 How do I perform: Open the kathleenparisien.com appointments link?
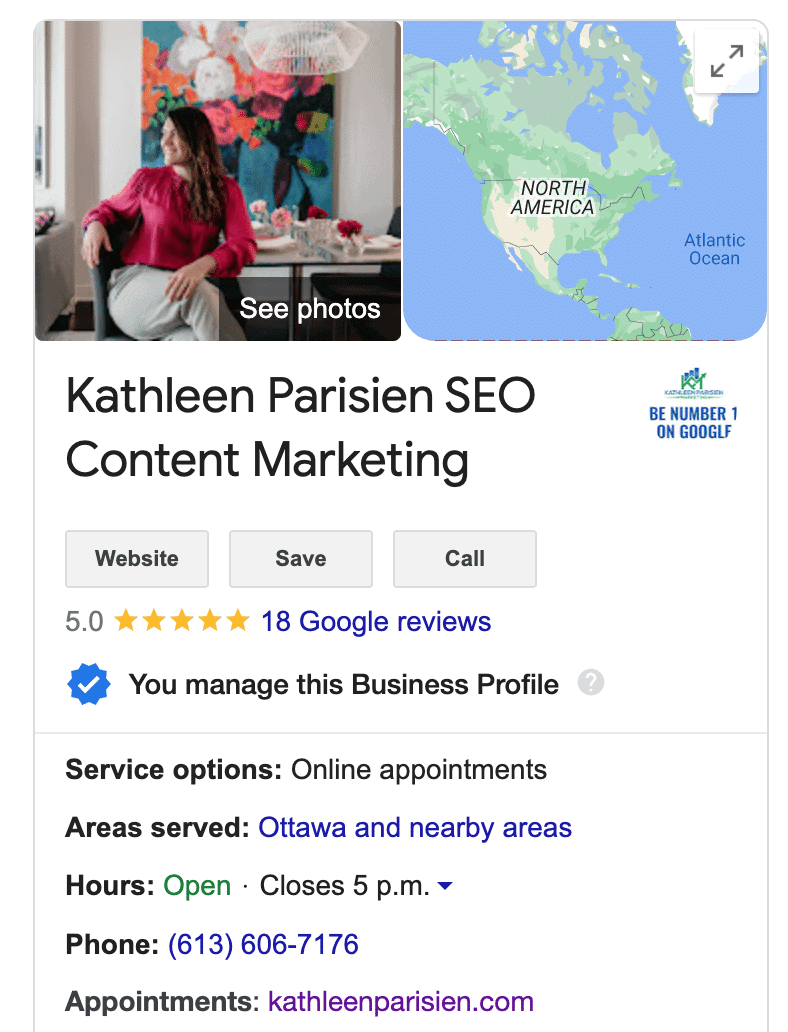(400, 1002)
